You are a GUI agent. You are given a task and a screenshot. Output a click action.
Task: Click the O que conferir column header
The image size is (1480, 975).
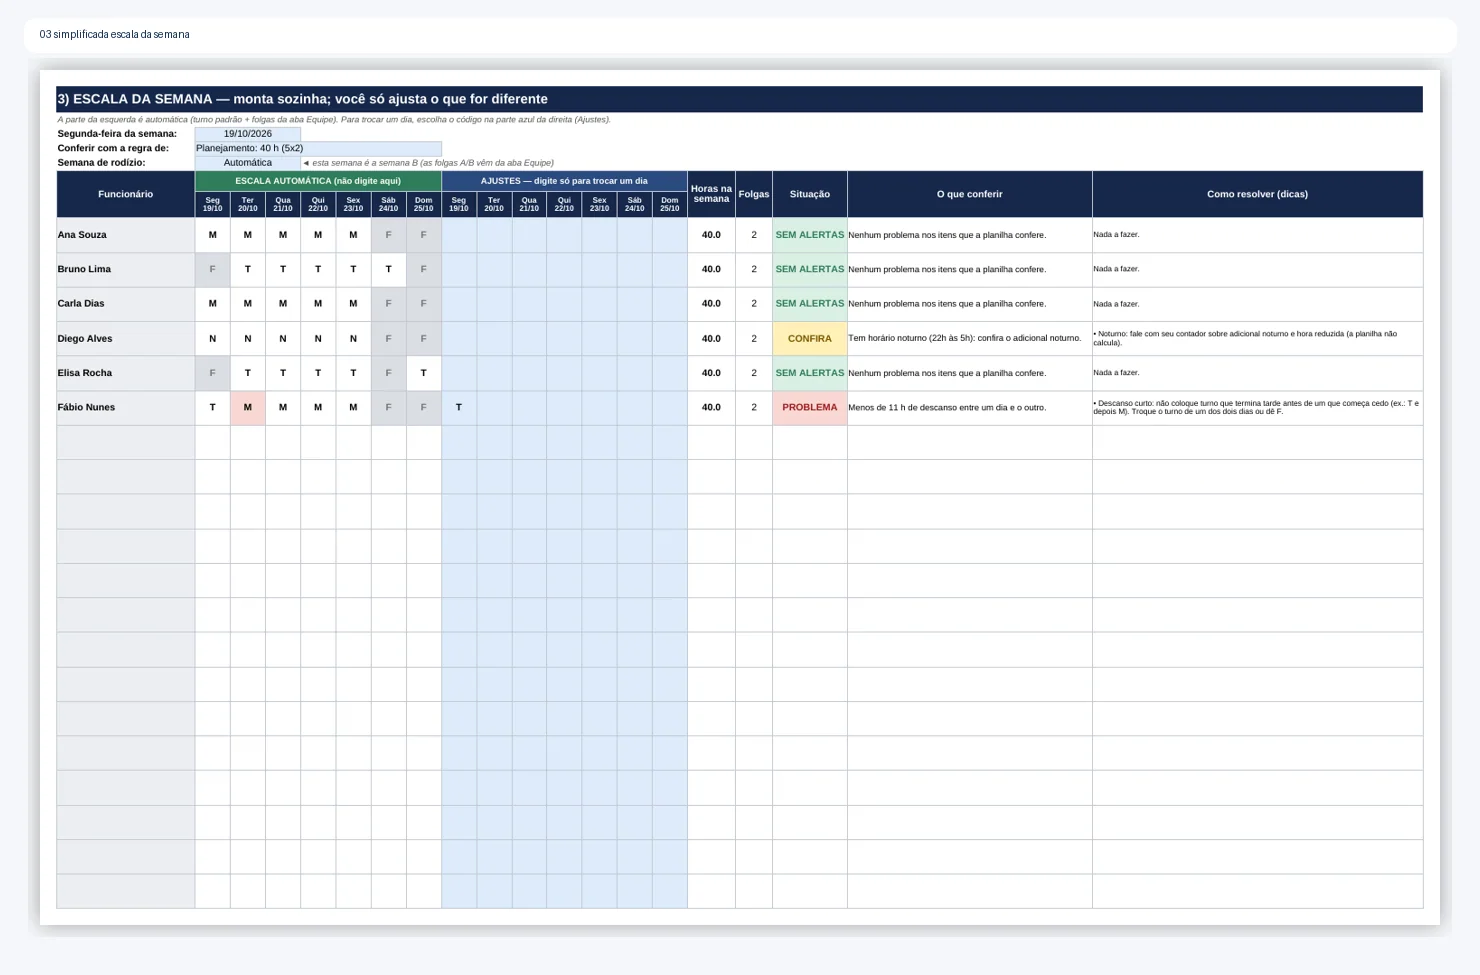[969, 194]
